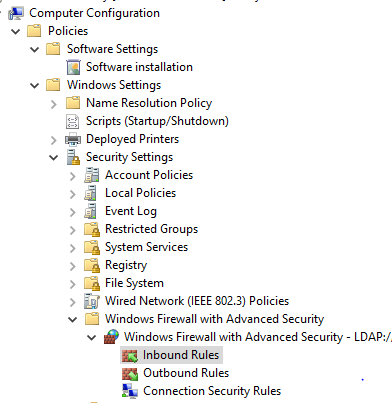Viewport: 392px width, 403px height.
Task: Open Inbound Rules
Action: pyautogui.click(x=181, y=355)
